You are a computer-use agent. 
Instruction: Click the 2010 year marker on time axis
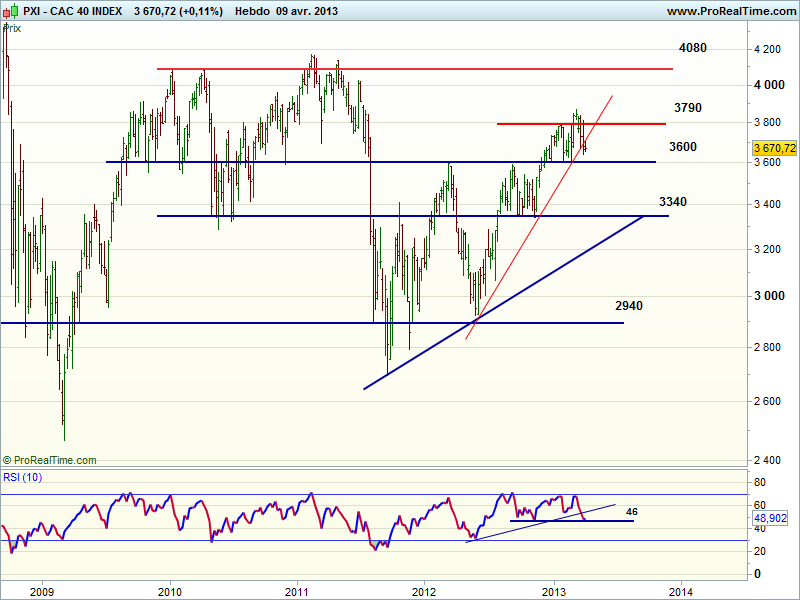coord(170,590)
